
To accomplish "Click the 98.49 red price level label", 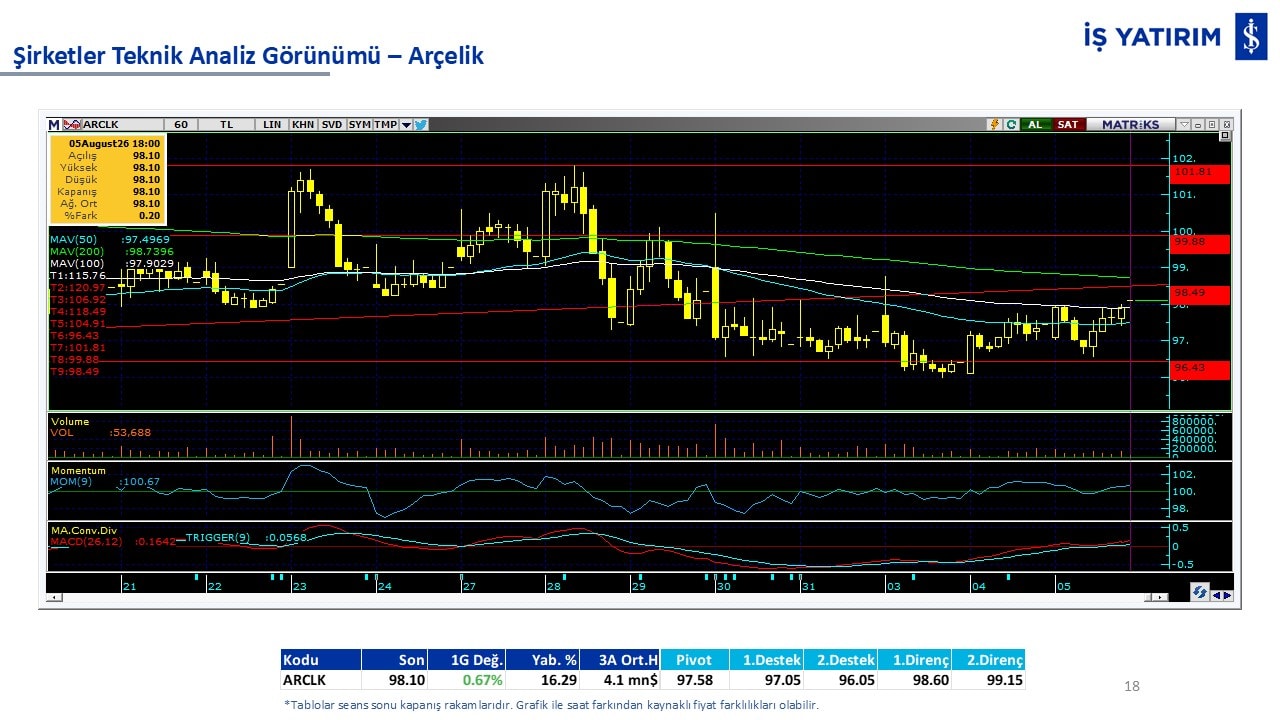I will click(x=1199, y=294).
